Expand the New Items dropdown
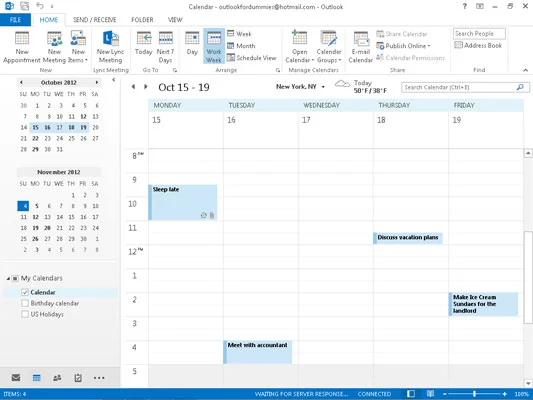 point(78,47)
